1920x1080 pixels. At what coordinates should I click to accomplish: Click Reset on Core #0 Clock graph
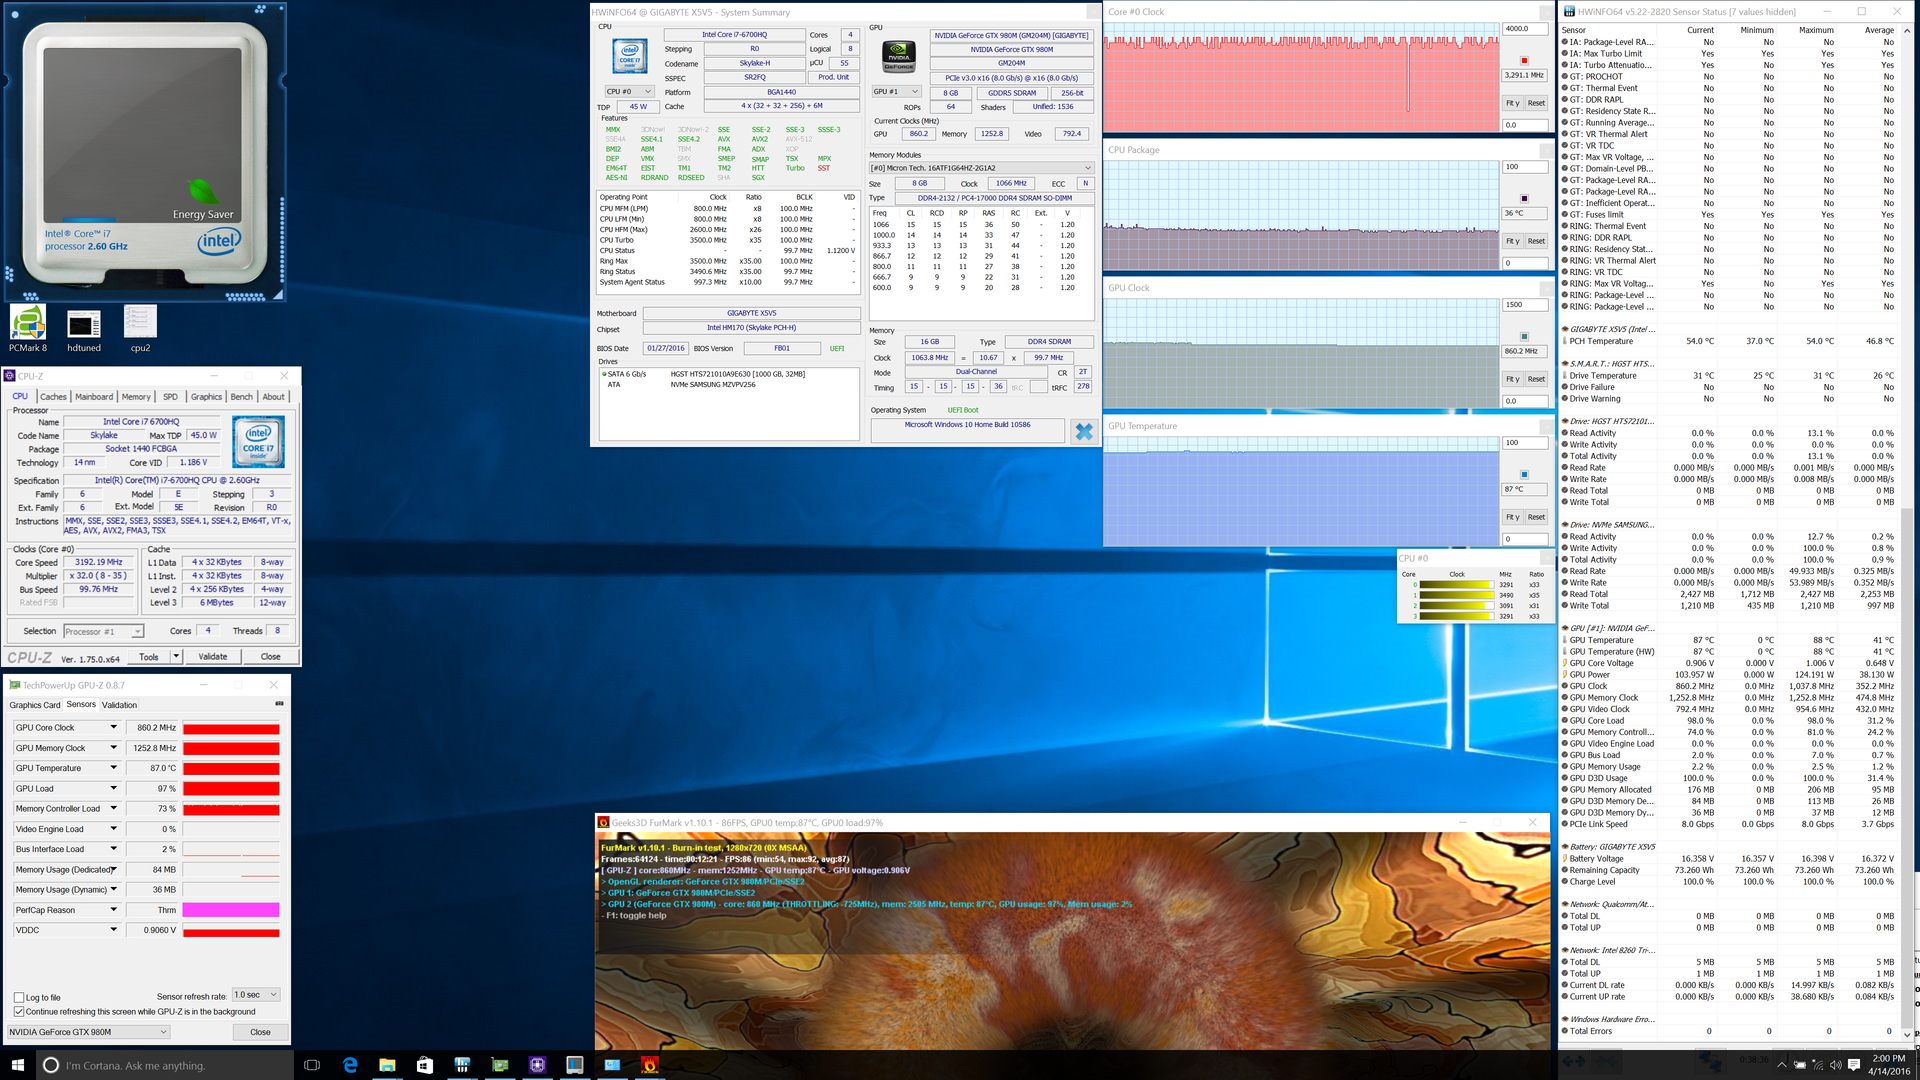1536,103
